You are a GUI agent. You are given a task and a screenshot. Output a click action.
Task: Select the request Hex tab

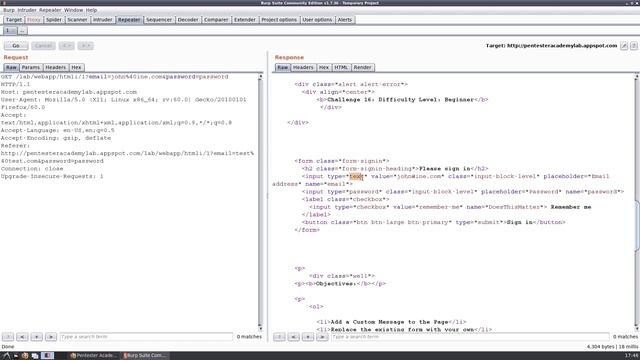coord(76,67)
